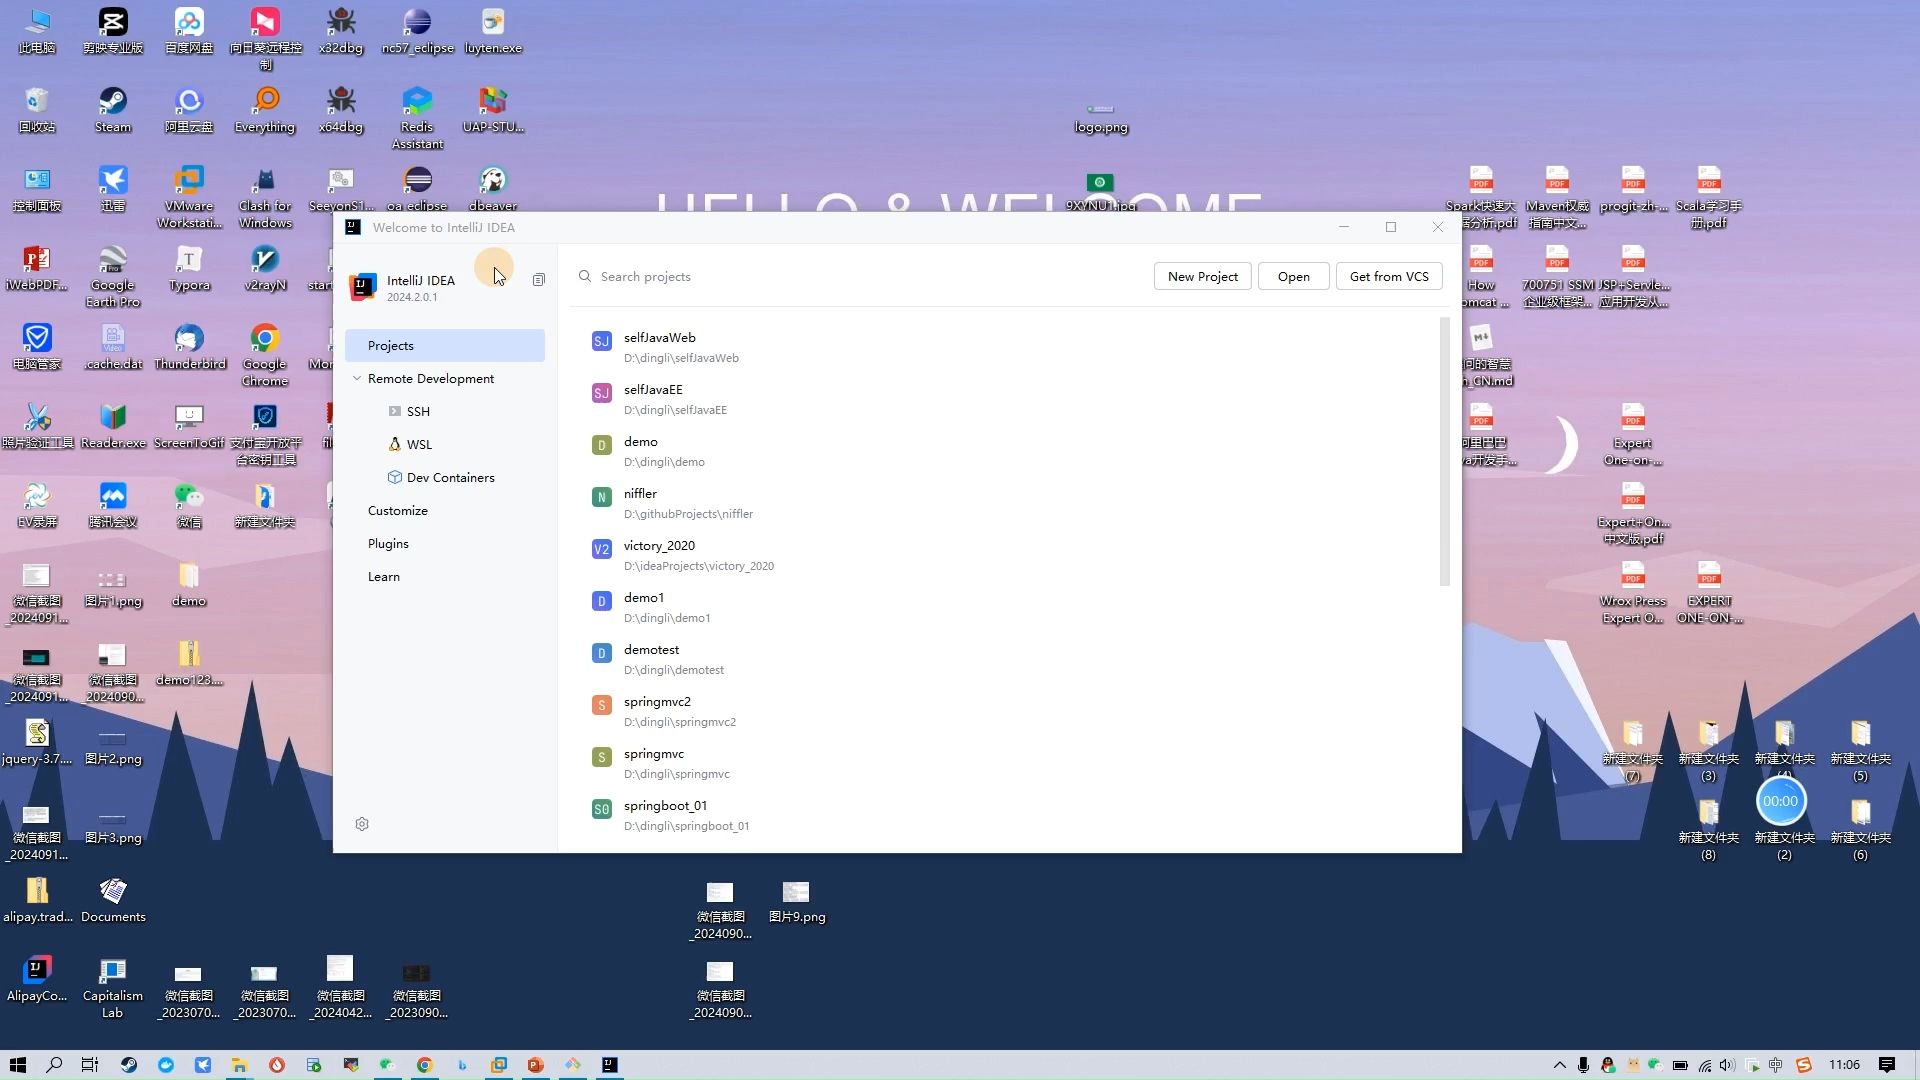The width and height of the screenshot is (1920, 1080).
Task: Click IntelliJ IDEA icon in taskbar
Action: click(610, 1065)
